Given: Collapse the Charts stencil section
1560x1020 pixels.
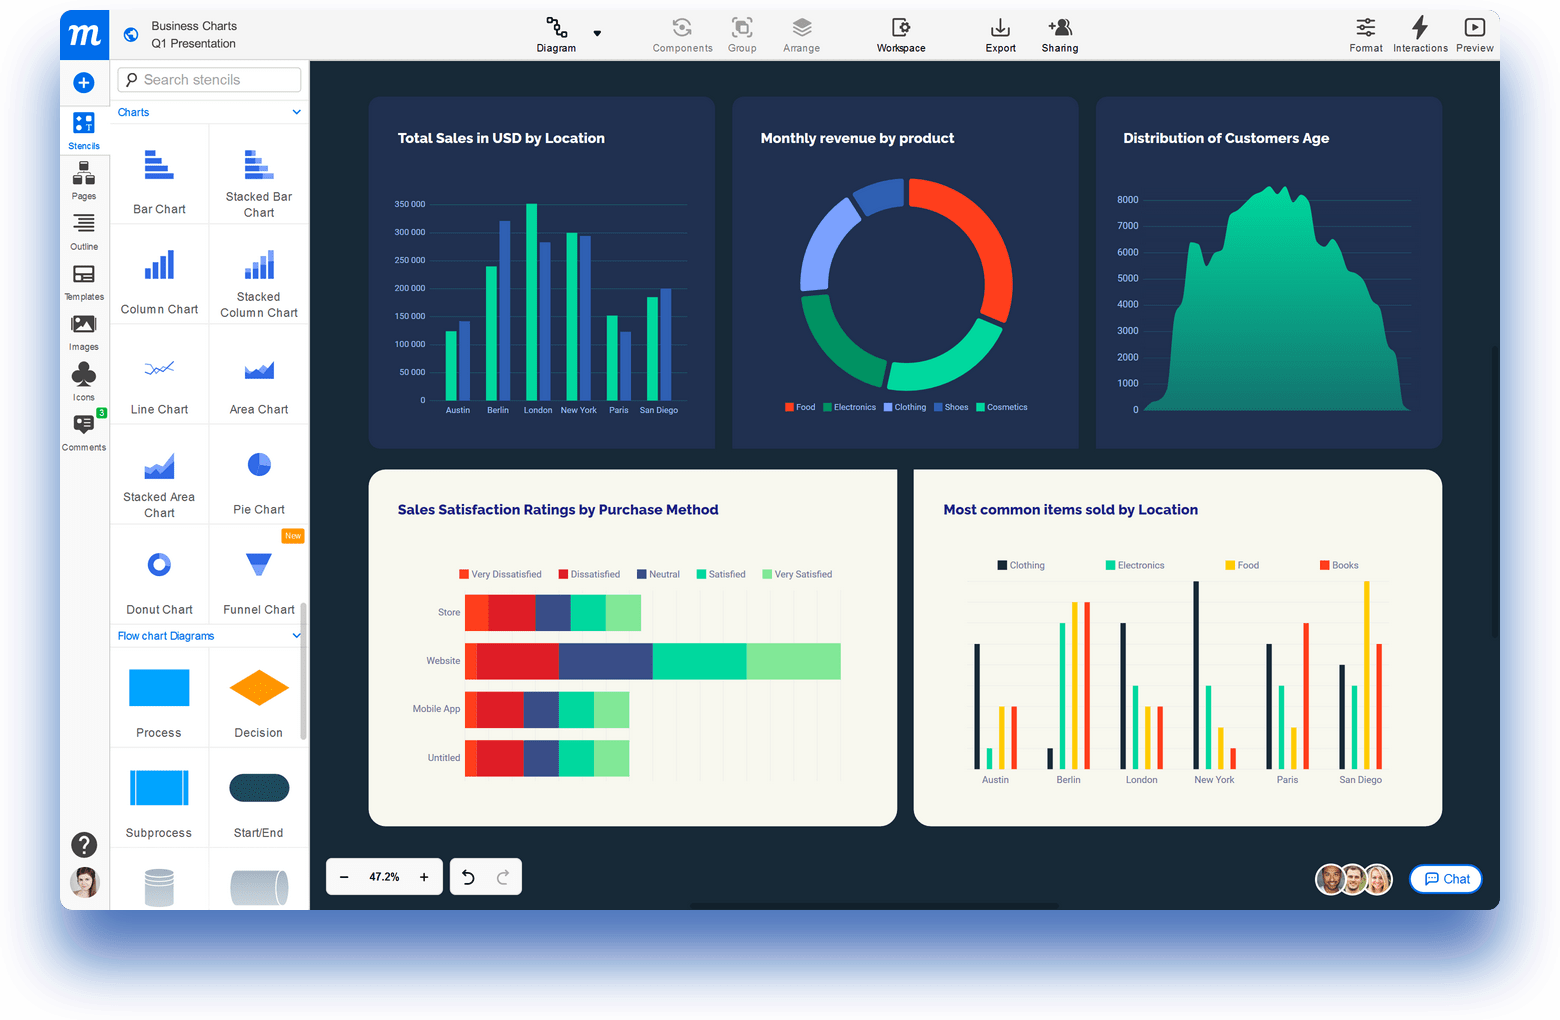Looking at the screenshot, I should tap(296, 112).
